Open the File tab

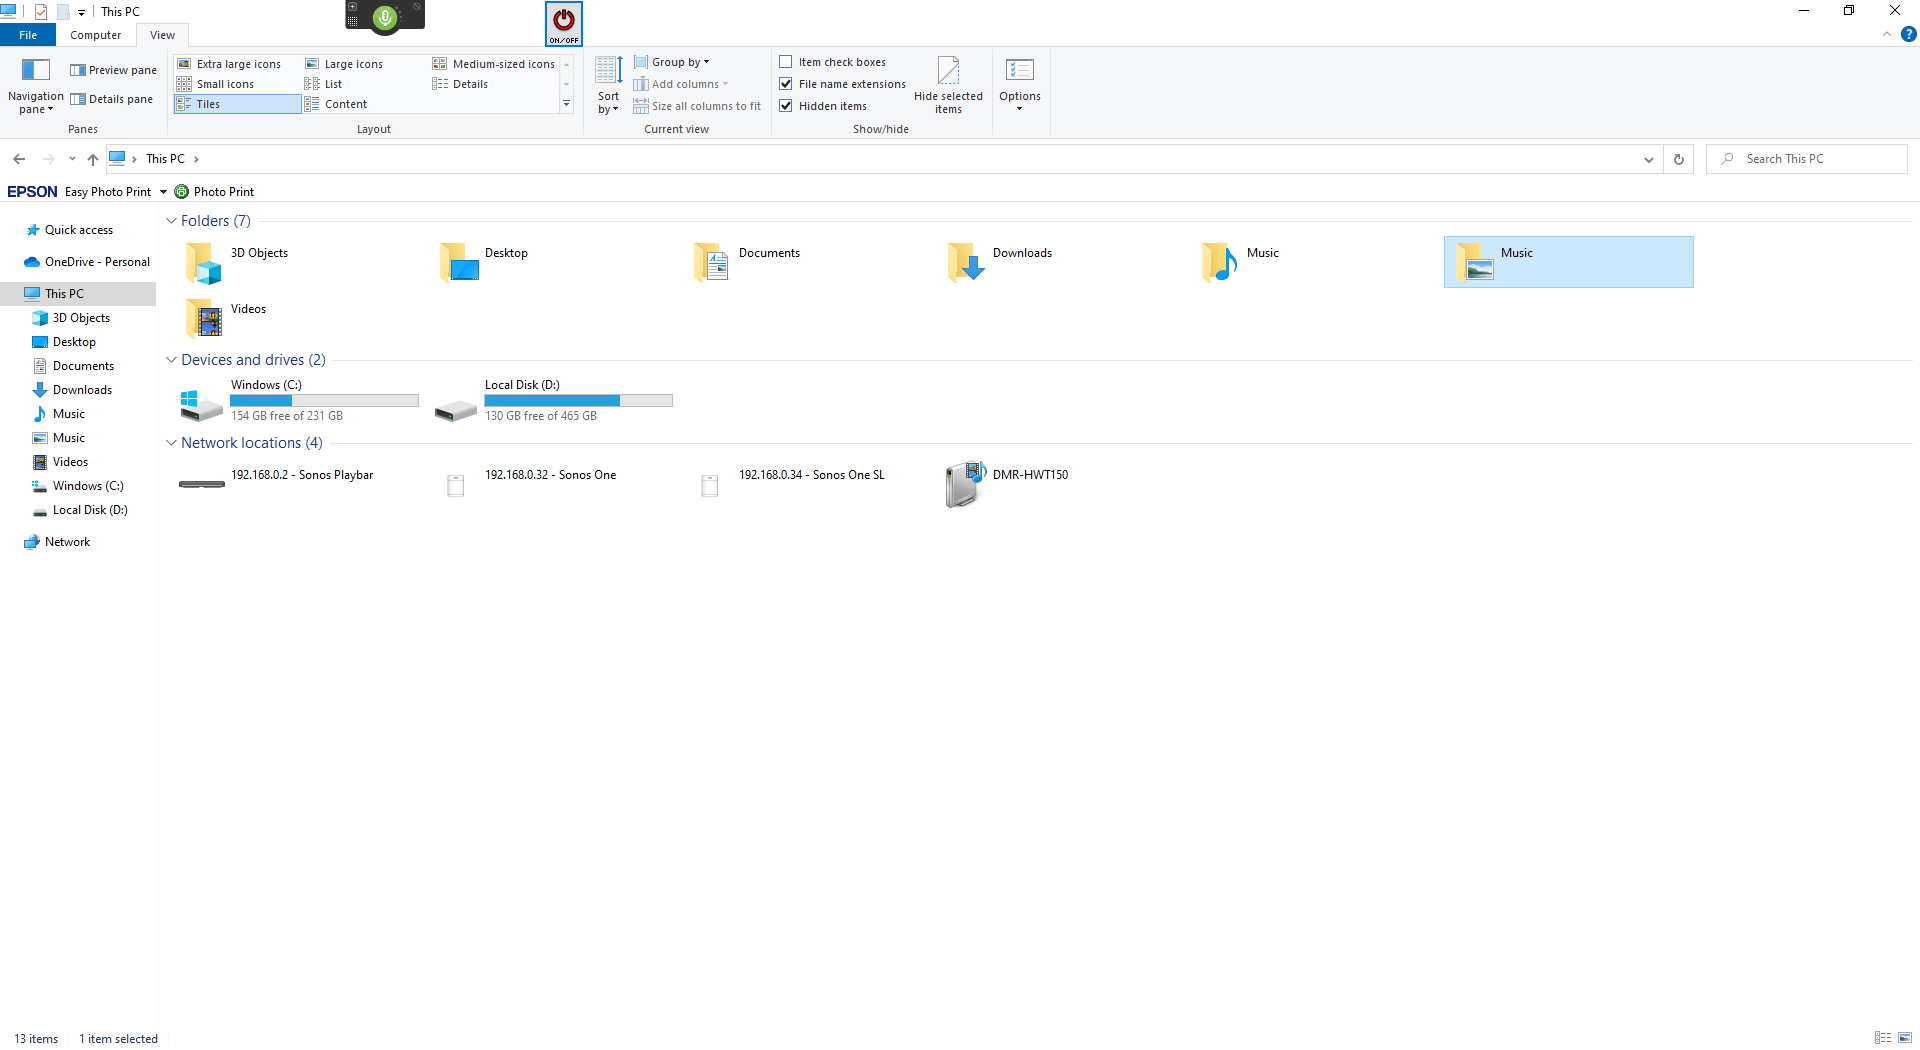(28, 35)
